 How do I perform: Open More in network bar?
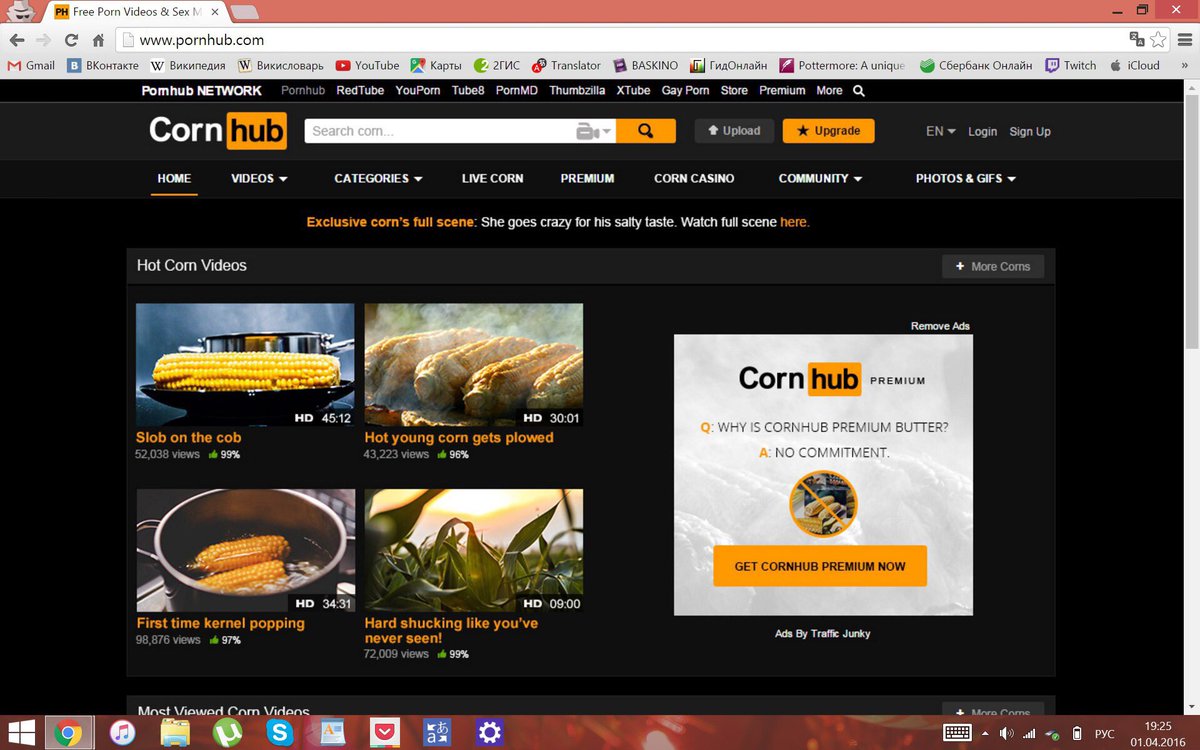point(829,90)
